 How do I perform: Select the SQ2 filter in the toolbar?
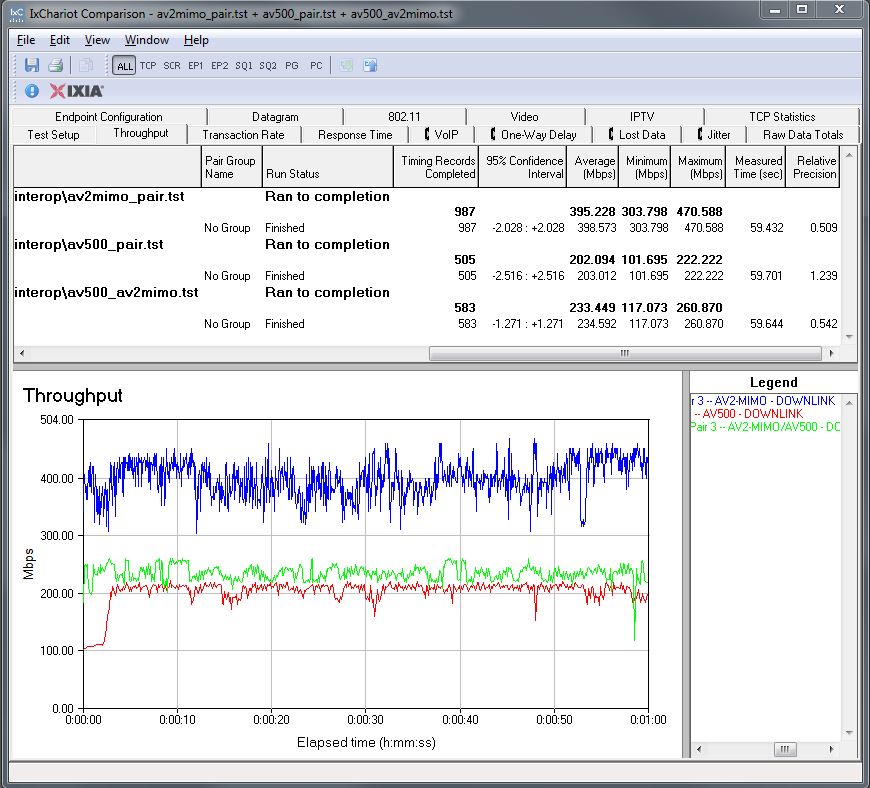[x=268, y=66]
